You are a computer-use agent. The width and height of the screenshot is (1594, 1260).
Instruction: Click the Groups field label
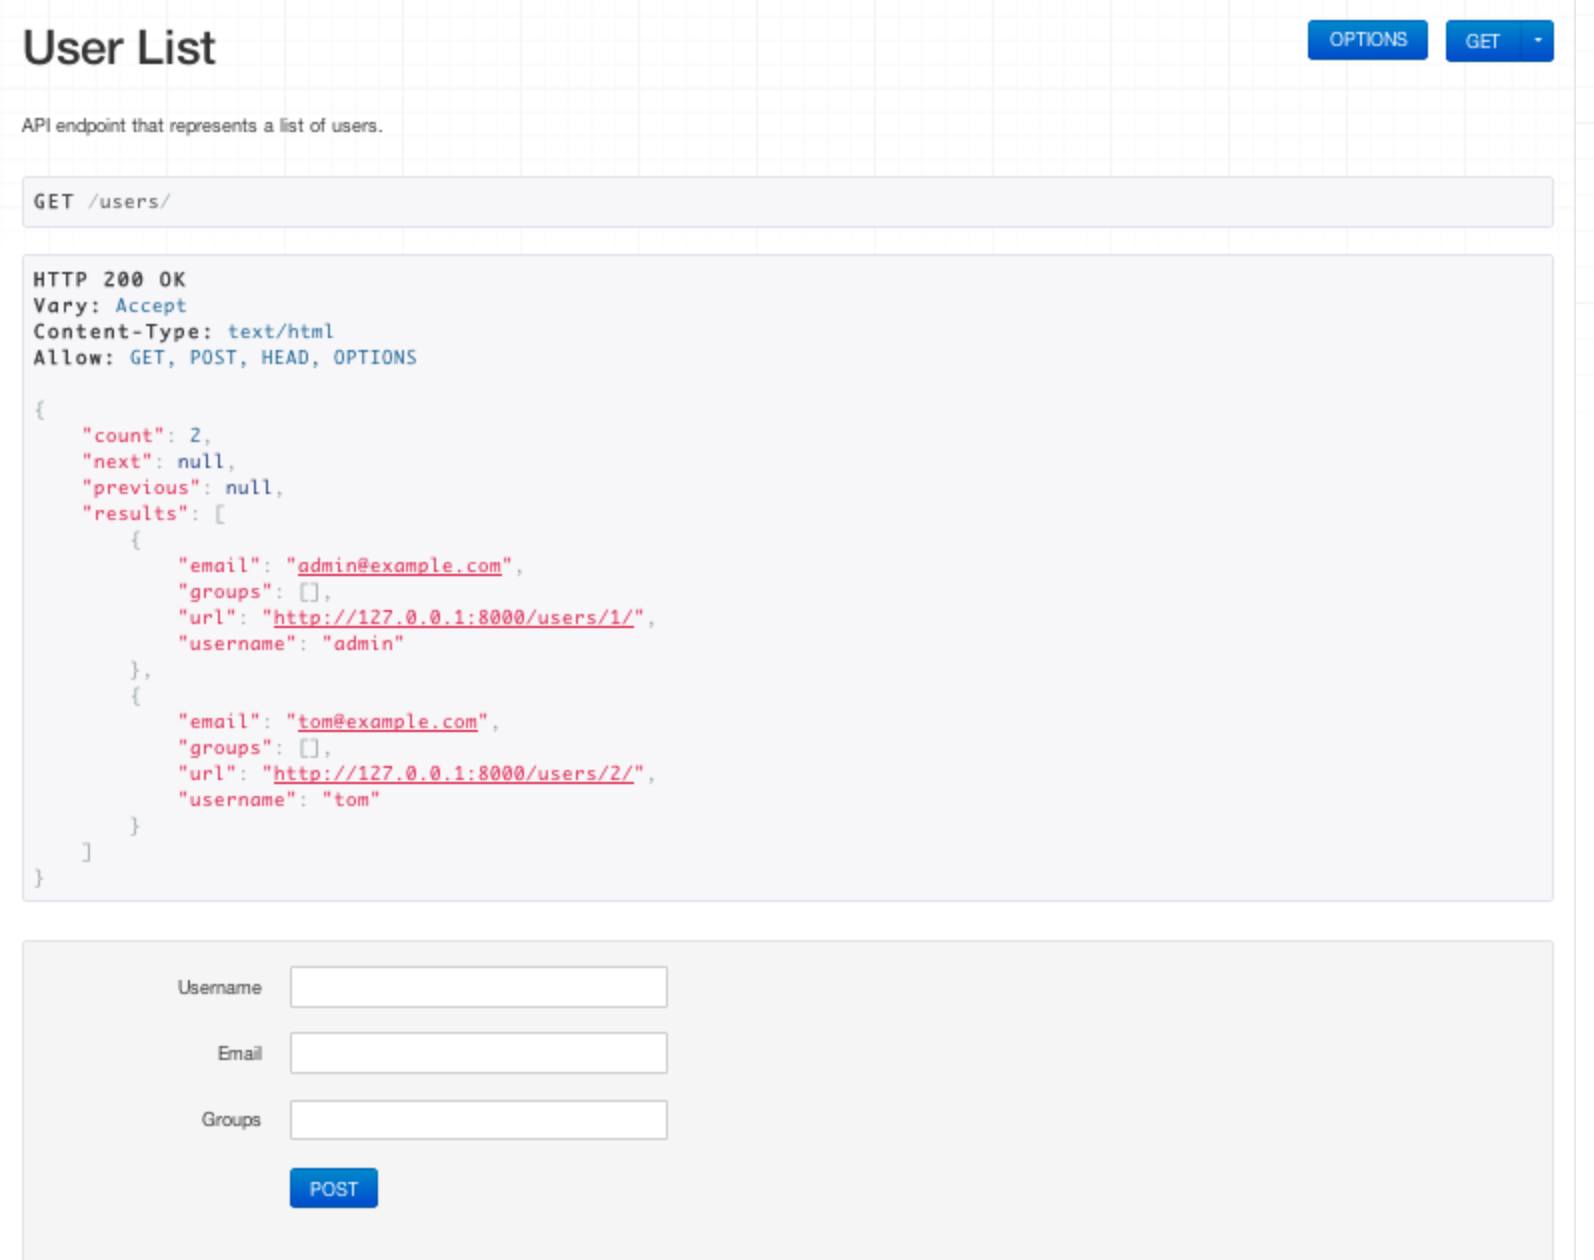coord(230,1120)
